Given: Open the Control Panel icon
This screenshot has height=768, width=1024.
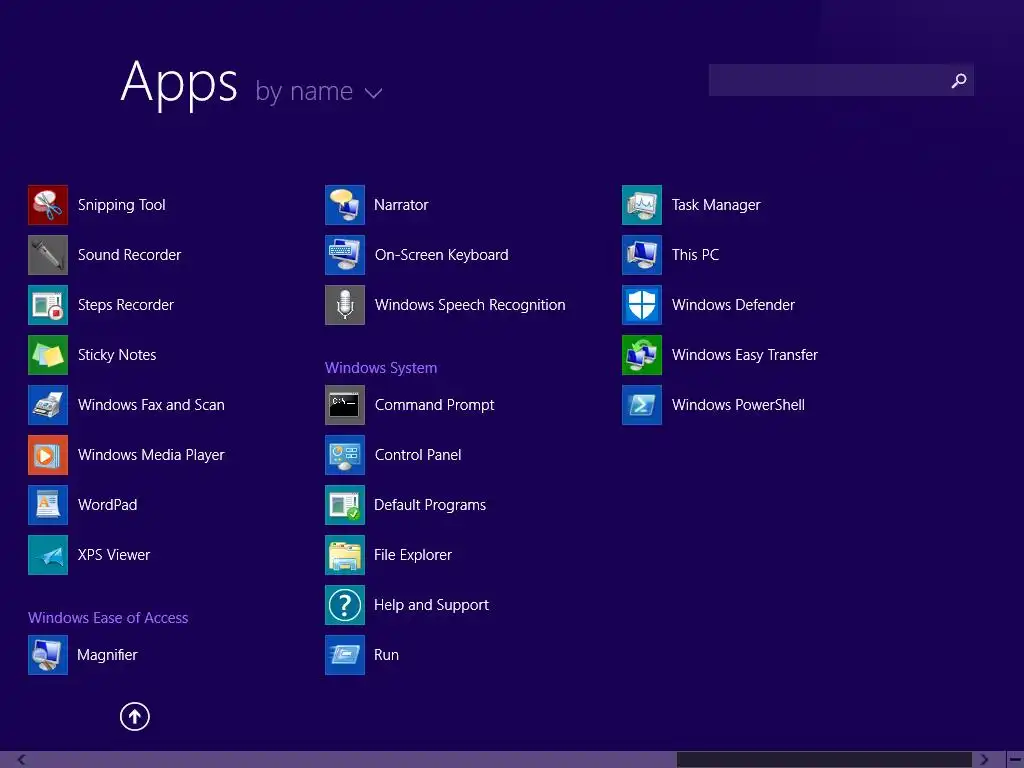Looking at the screenshot, I should [x=345, y=455].
